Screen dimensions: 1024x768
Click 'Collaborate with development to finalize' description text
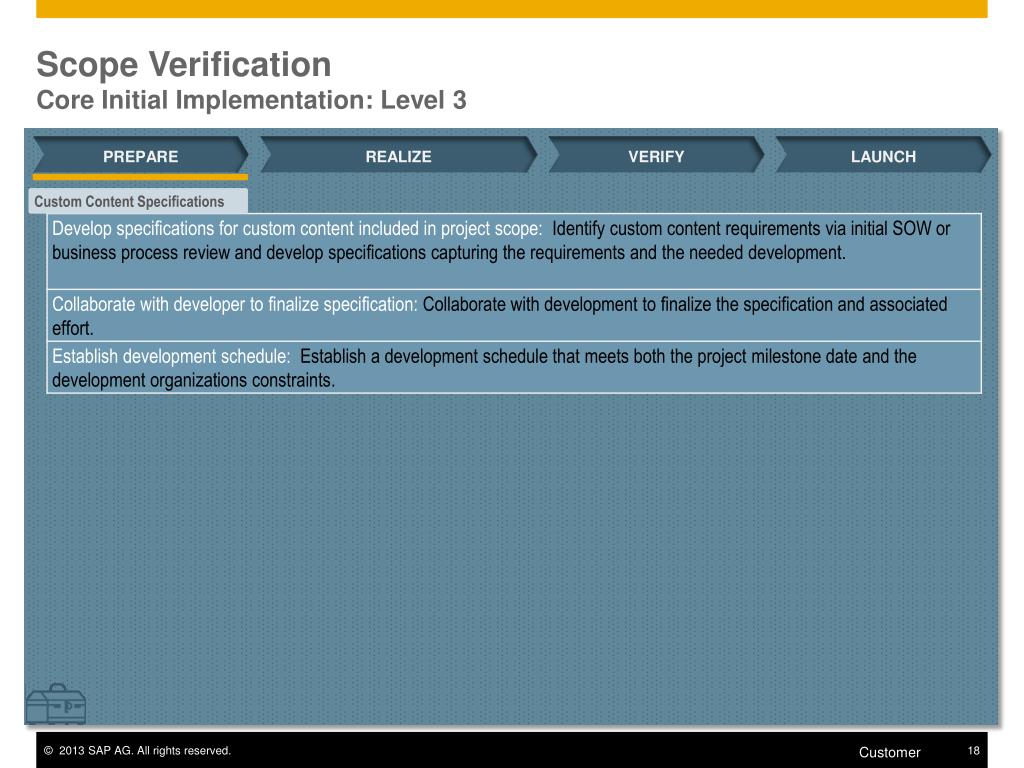pyautogui.click(x=685, y=305)
